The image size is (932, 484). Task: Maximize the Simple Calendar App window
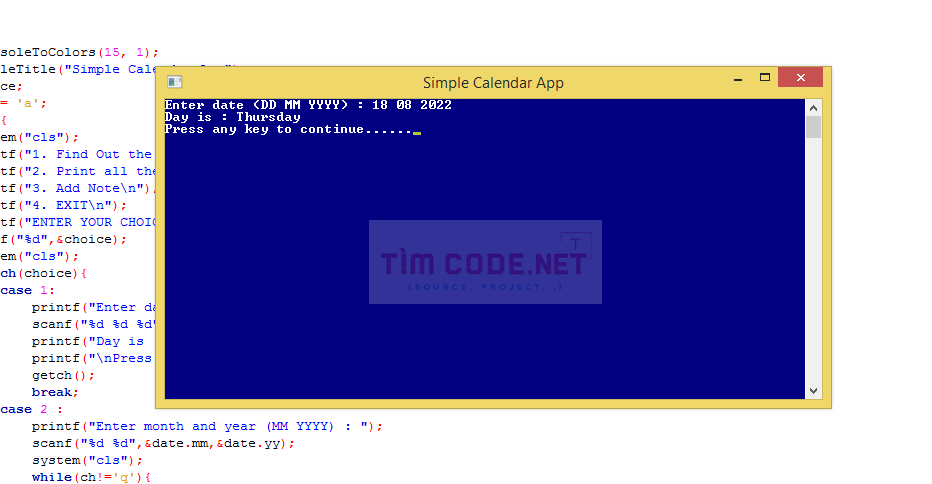(x=764, y=77)
